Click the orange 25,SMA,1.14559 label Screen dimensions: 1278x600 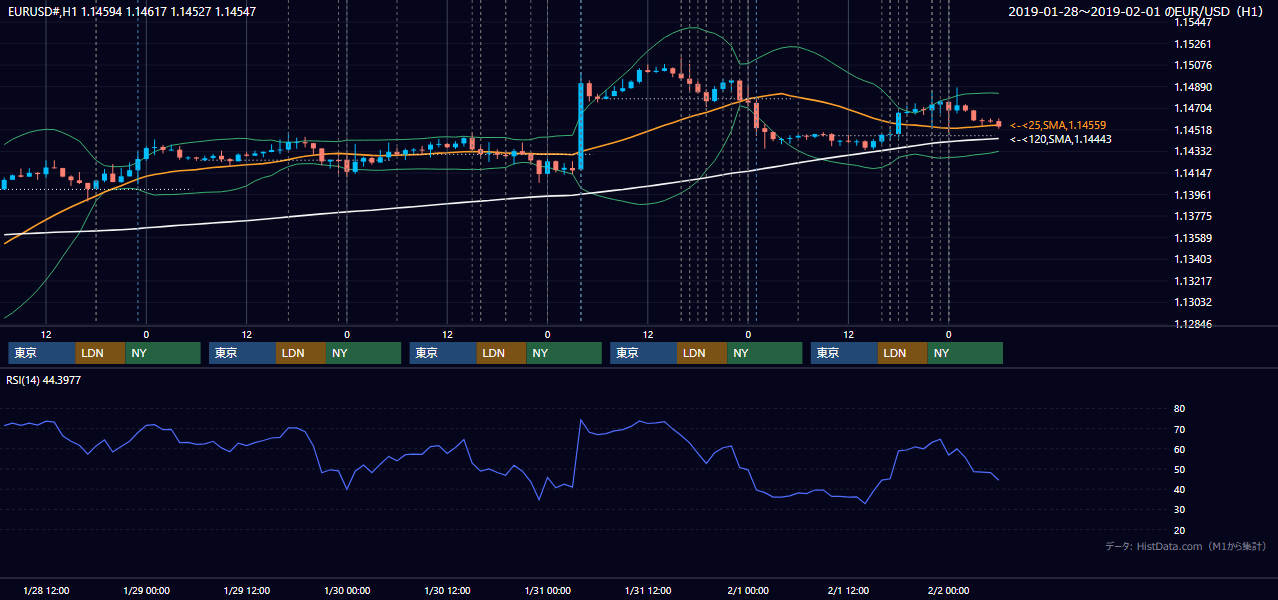[1058, 125]
